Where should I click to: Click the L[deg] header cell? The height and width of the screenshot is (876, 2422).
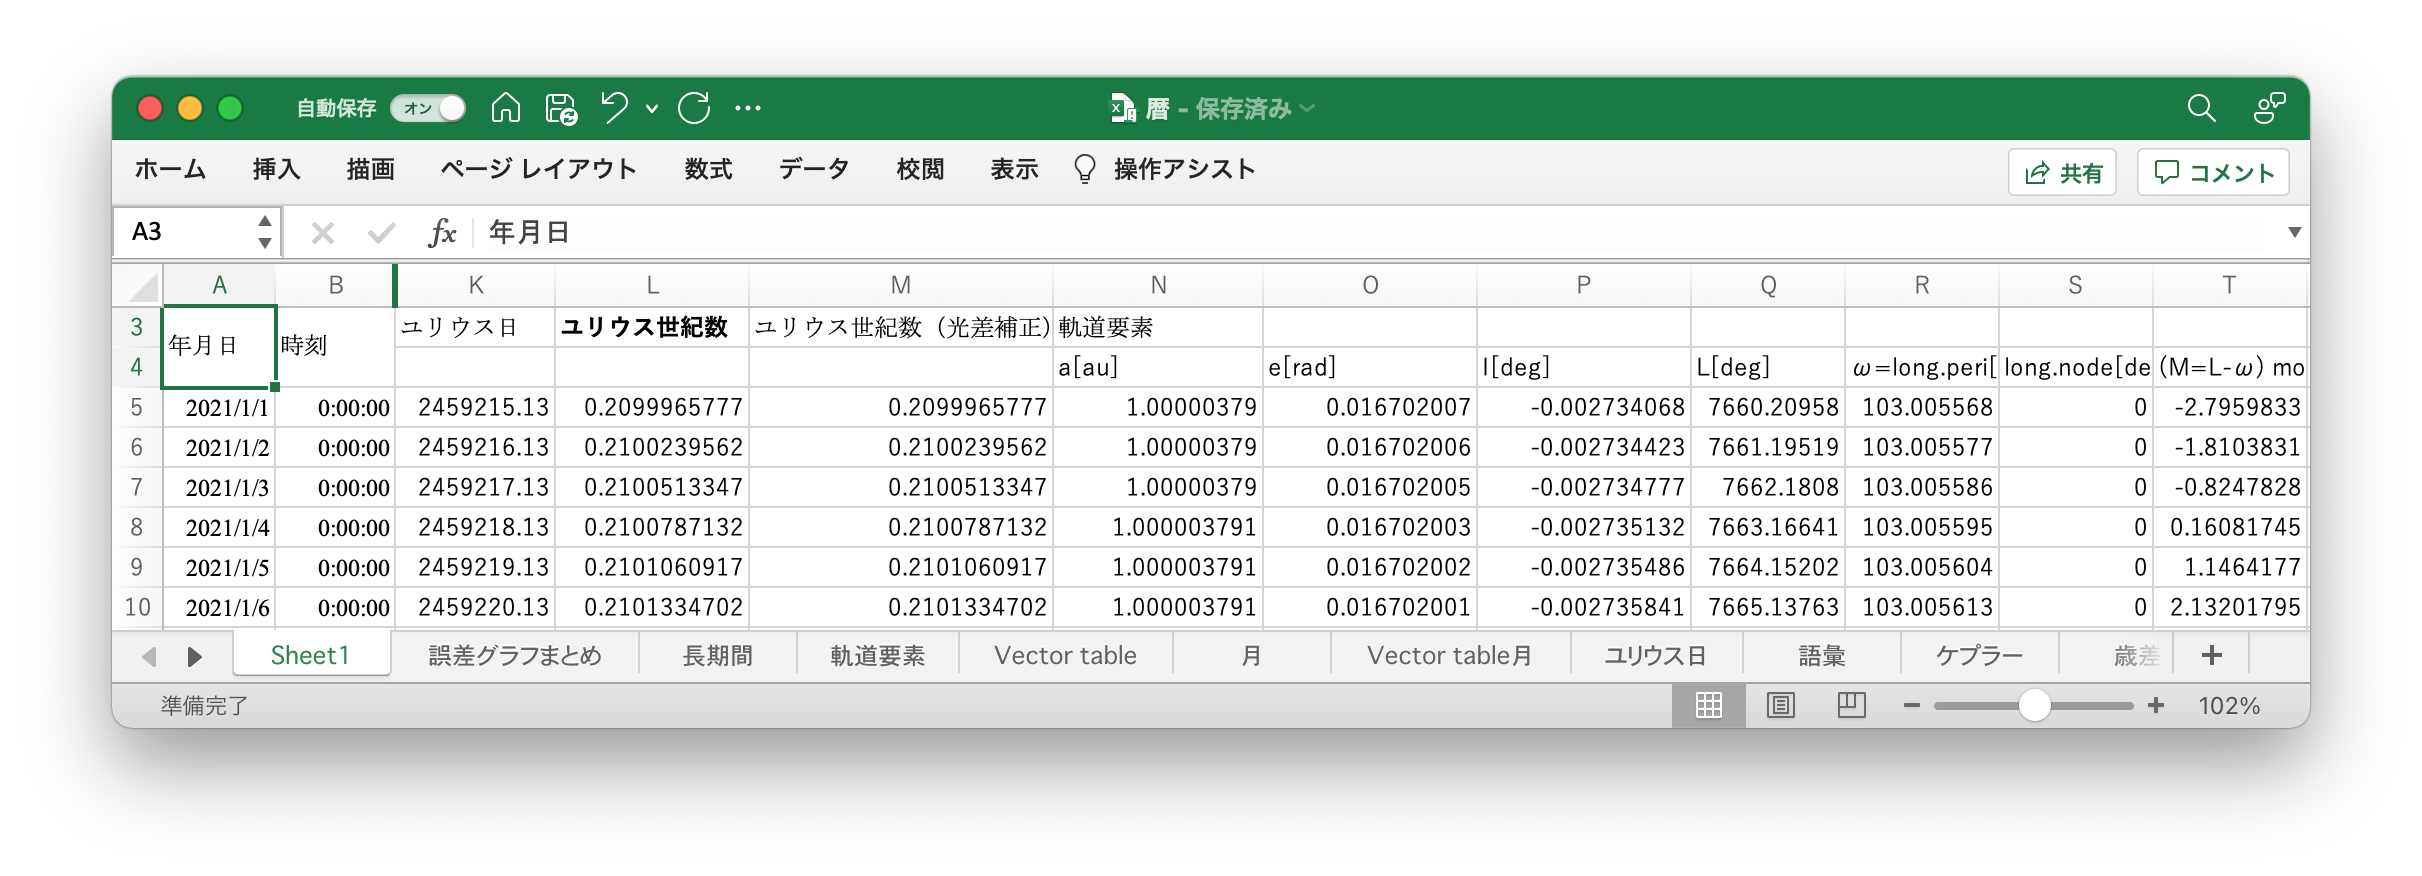pos(1768,367)
